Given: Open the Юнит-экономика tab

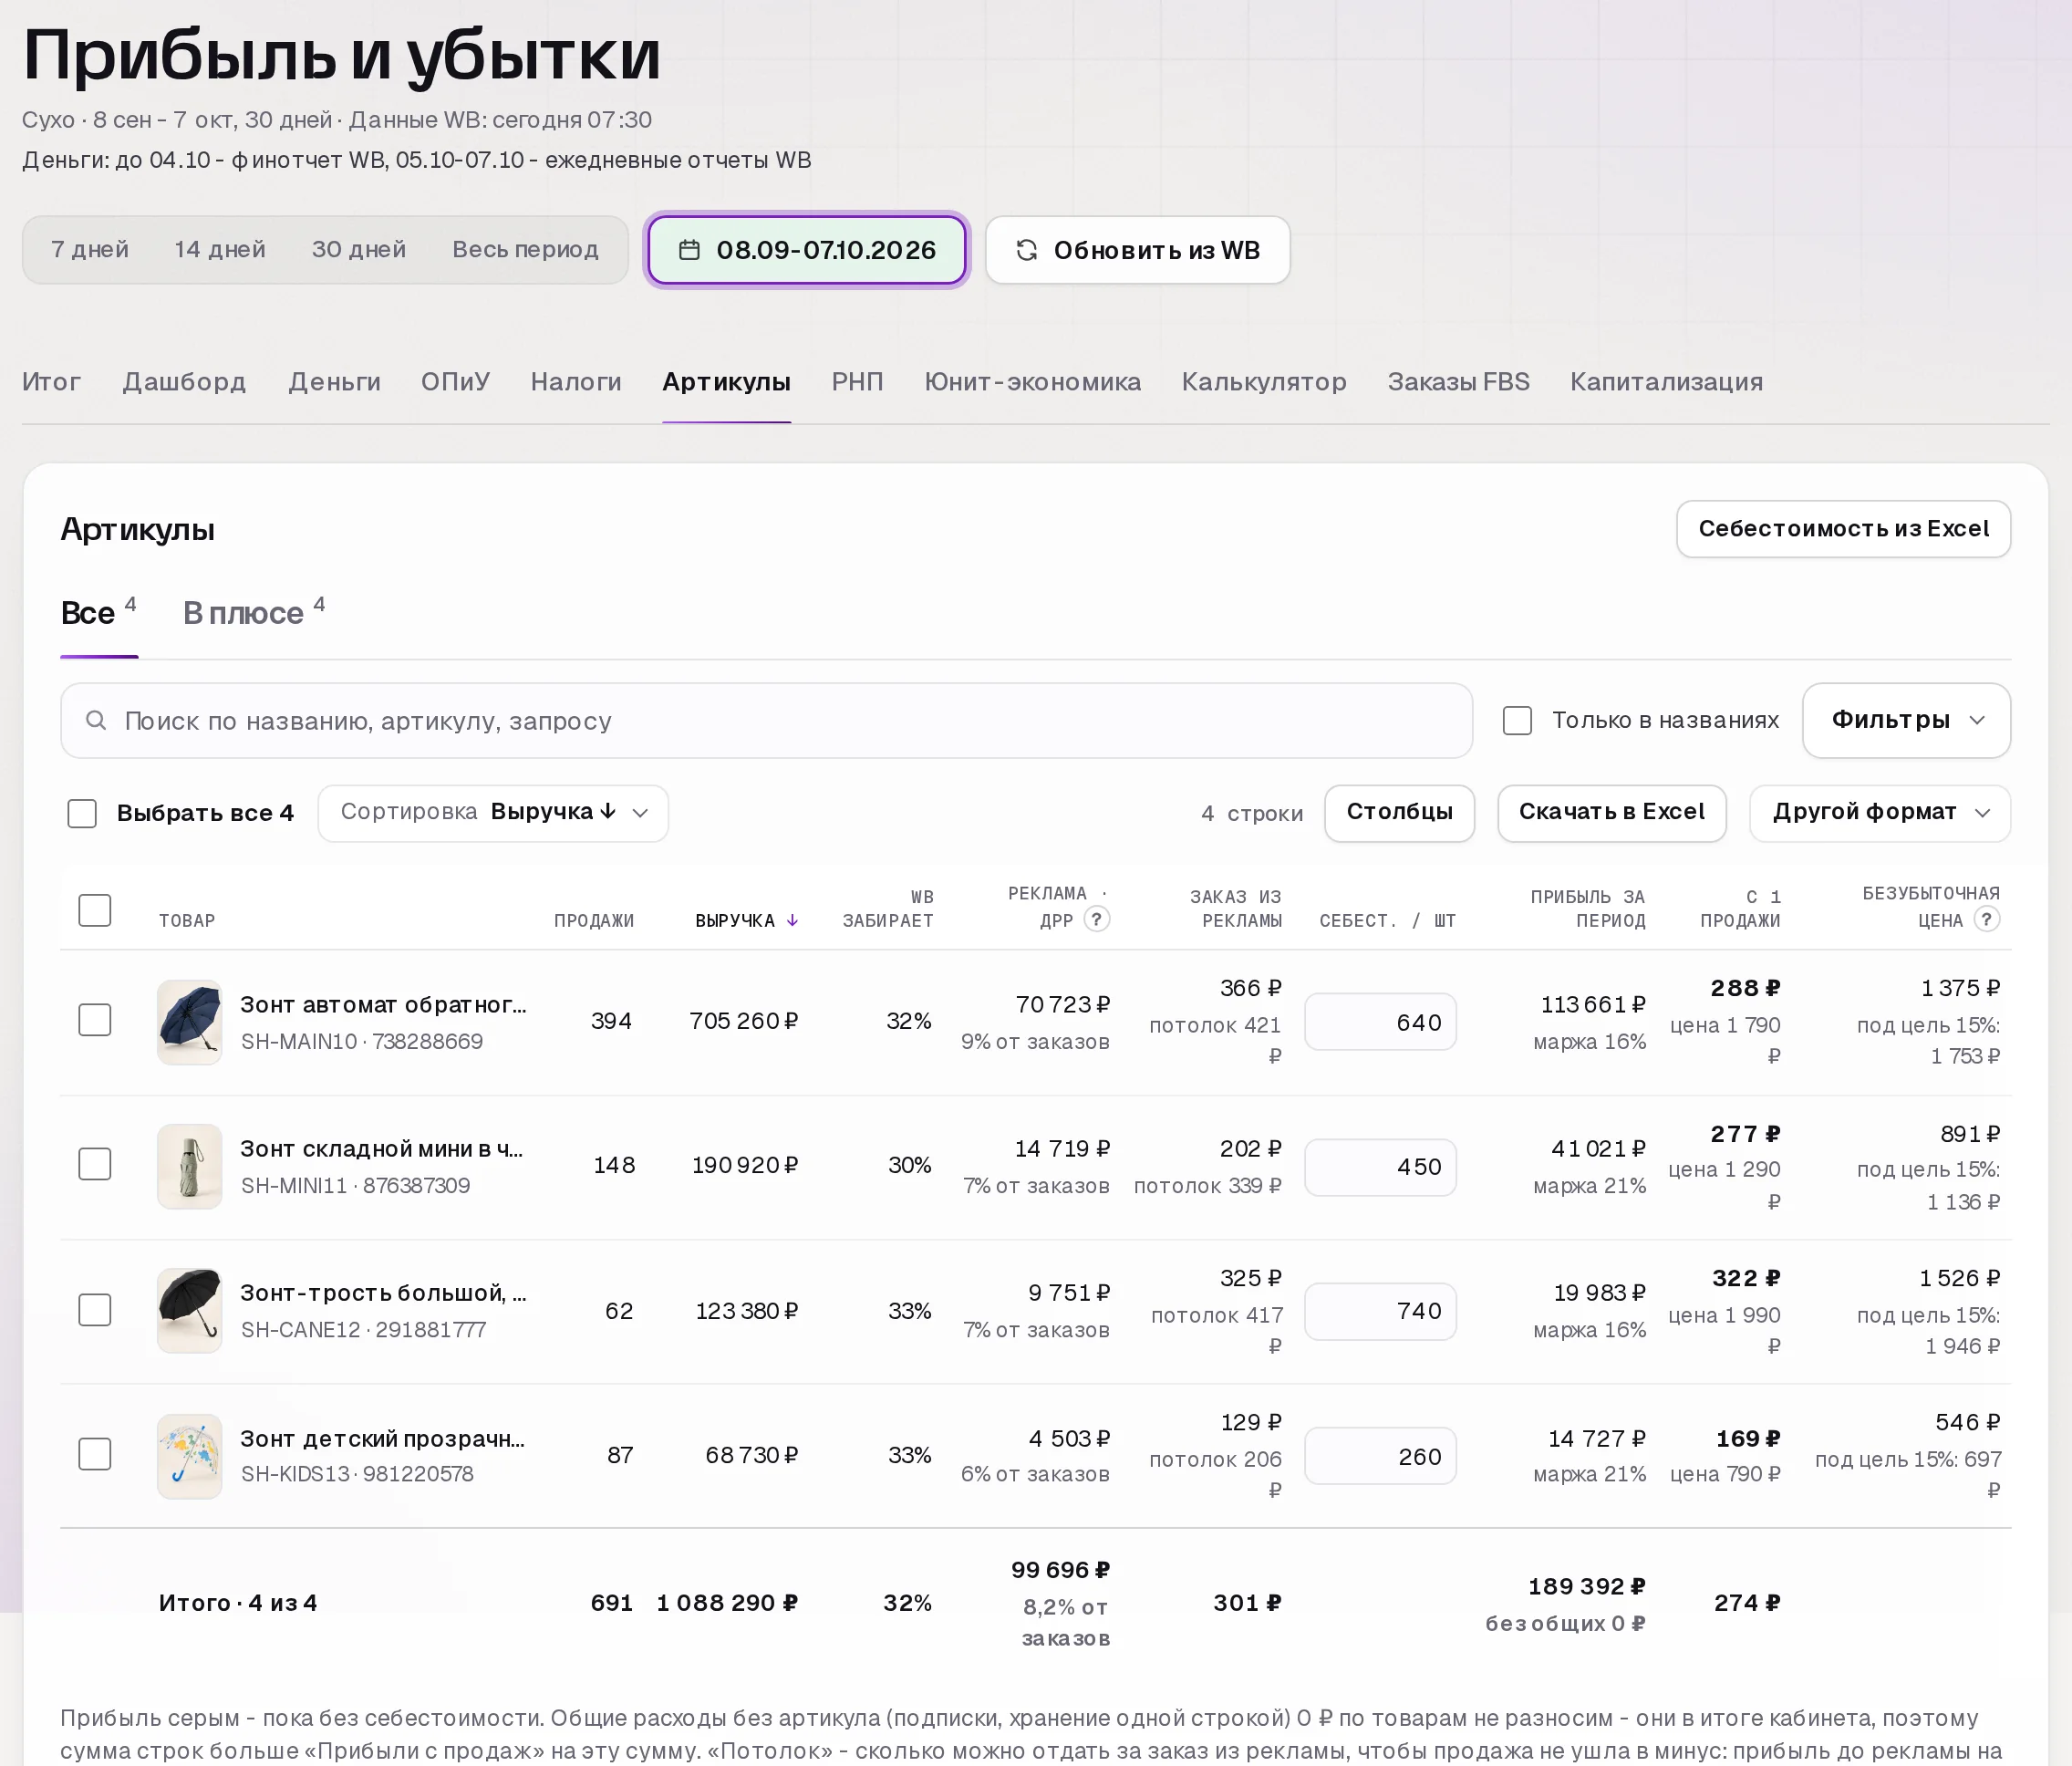Looking at the screenshot, I should click(1032, 381).
